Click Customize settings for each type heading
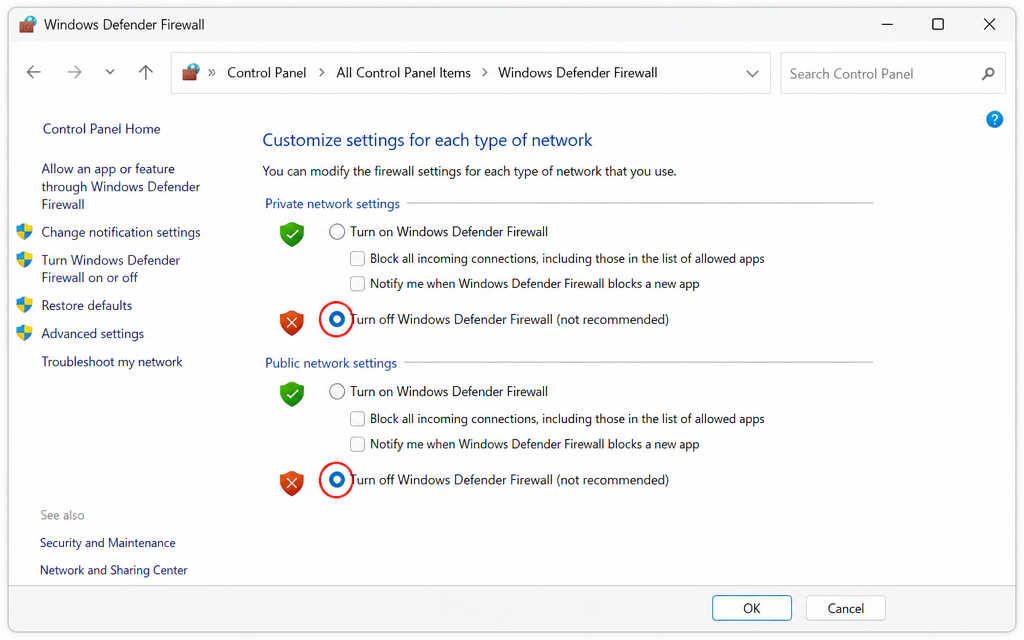Screen dimensions: 1024x640 427,140
